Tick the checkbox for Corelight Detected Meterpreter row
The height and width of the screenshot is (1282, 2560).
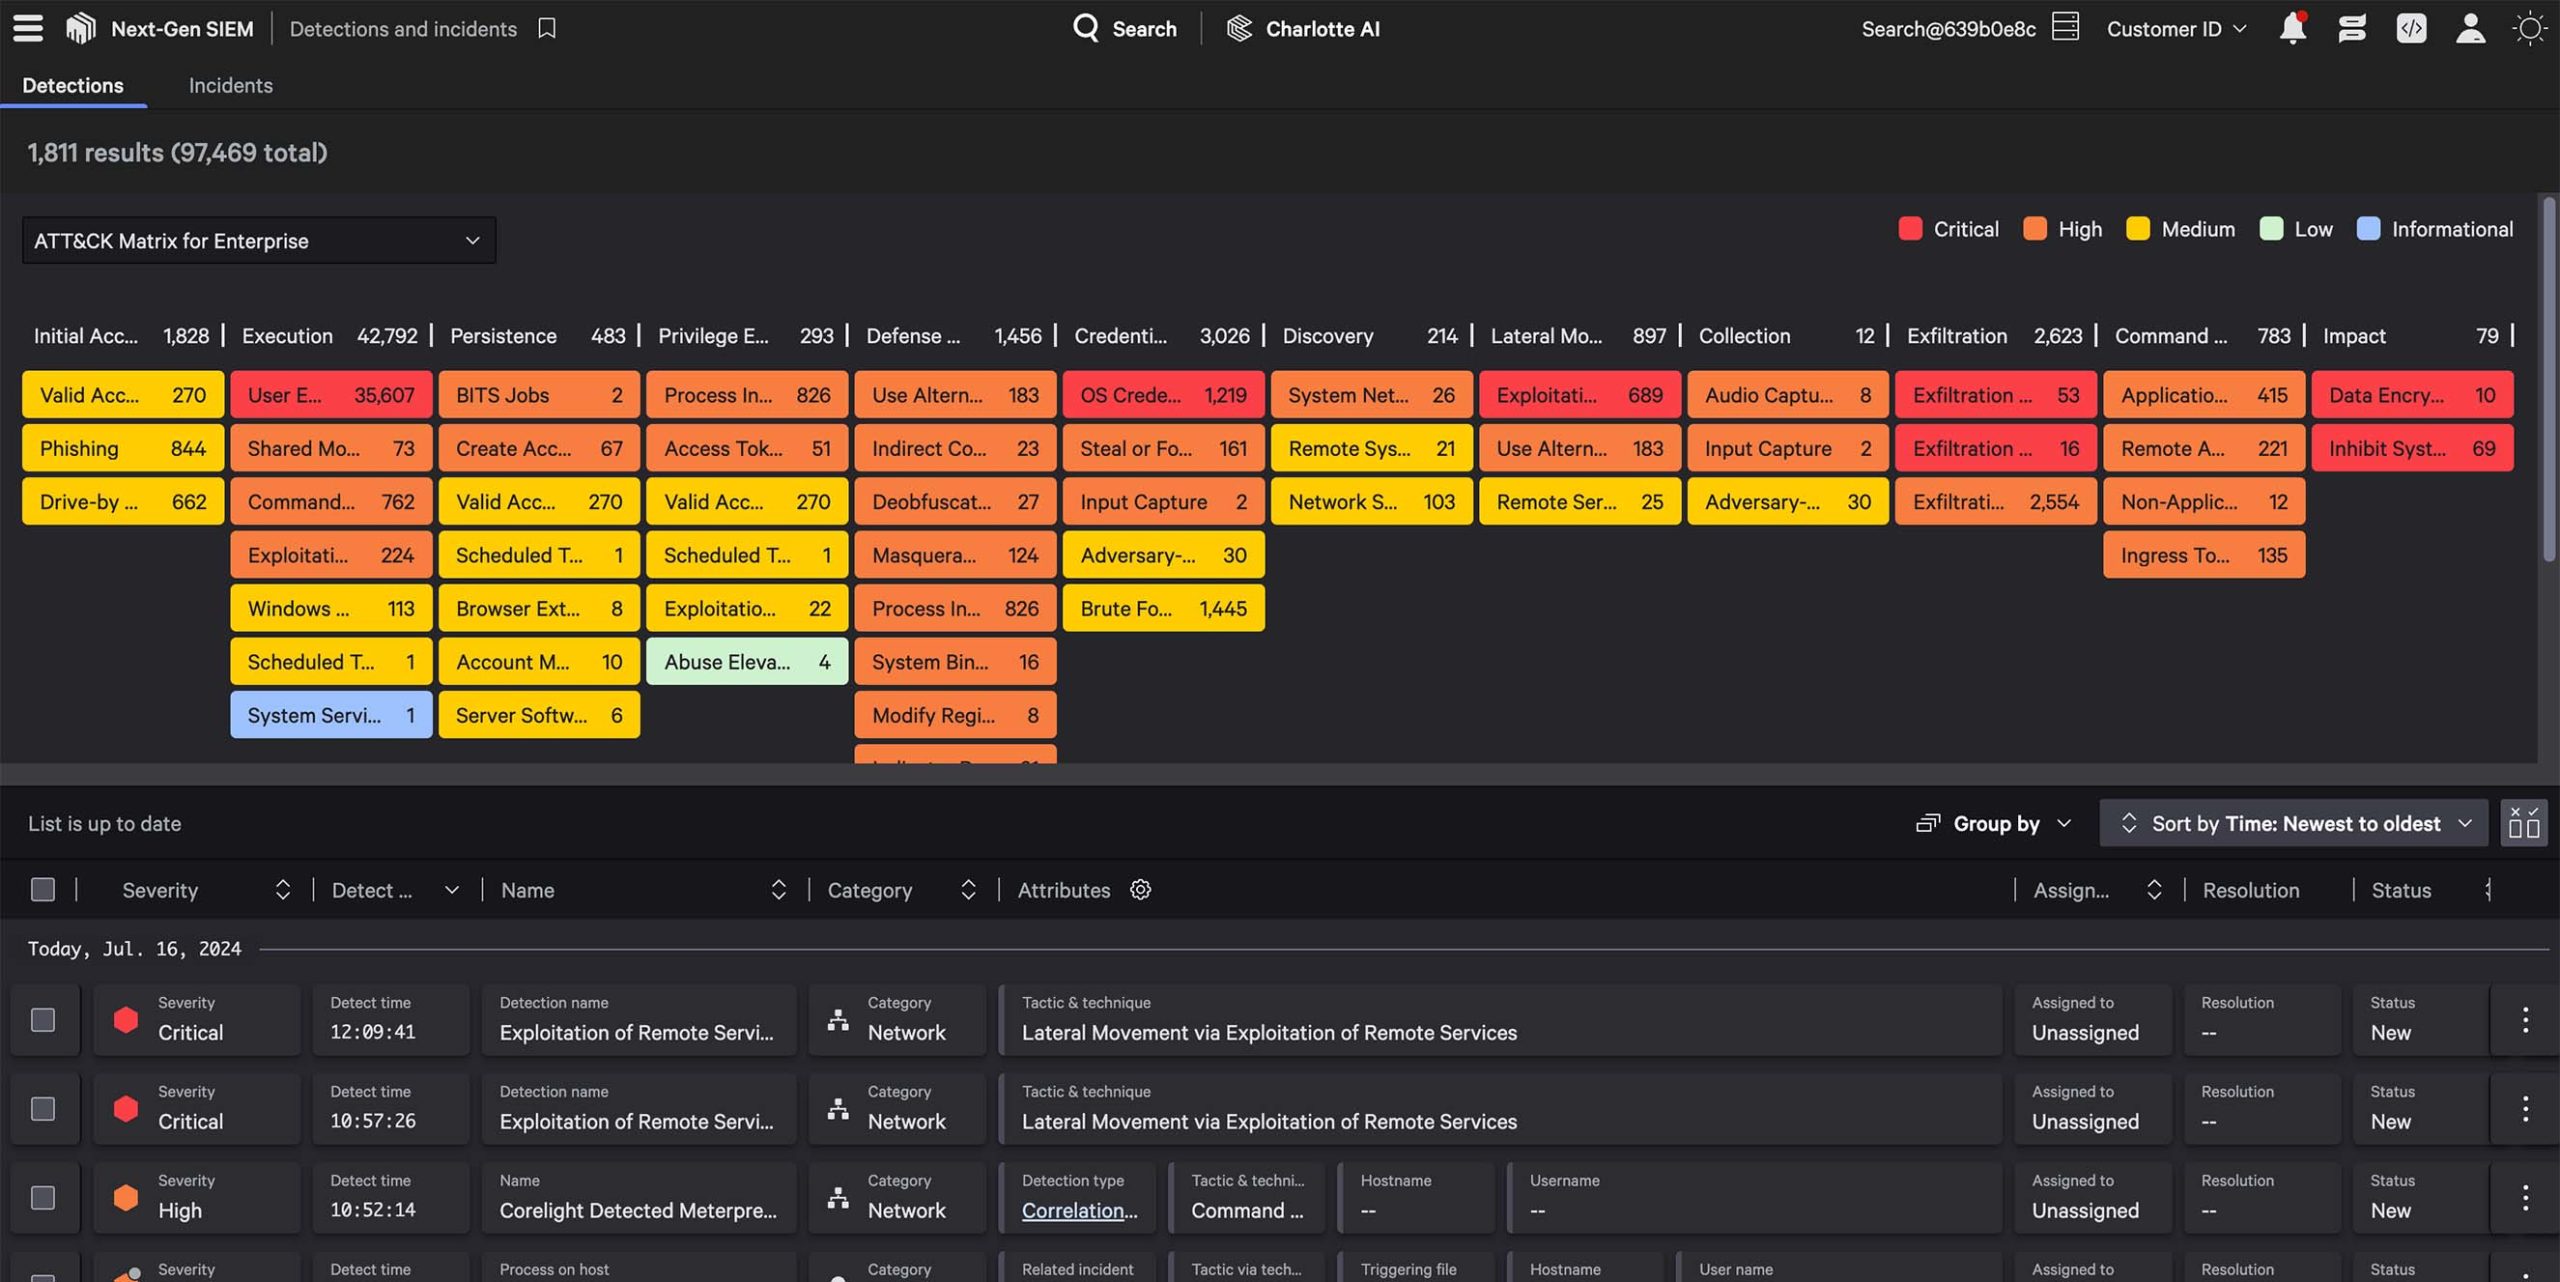(x=43, y=1197)
